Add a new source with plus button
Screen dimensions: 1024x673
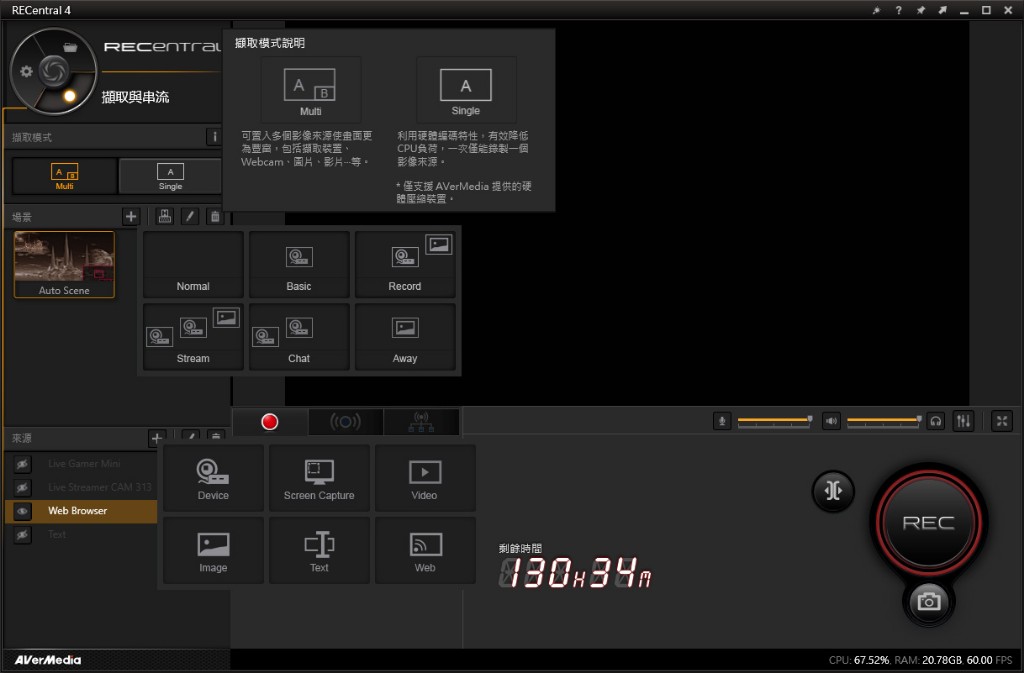(x=157, y=438)
